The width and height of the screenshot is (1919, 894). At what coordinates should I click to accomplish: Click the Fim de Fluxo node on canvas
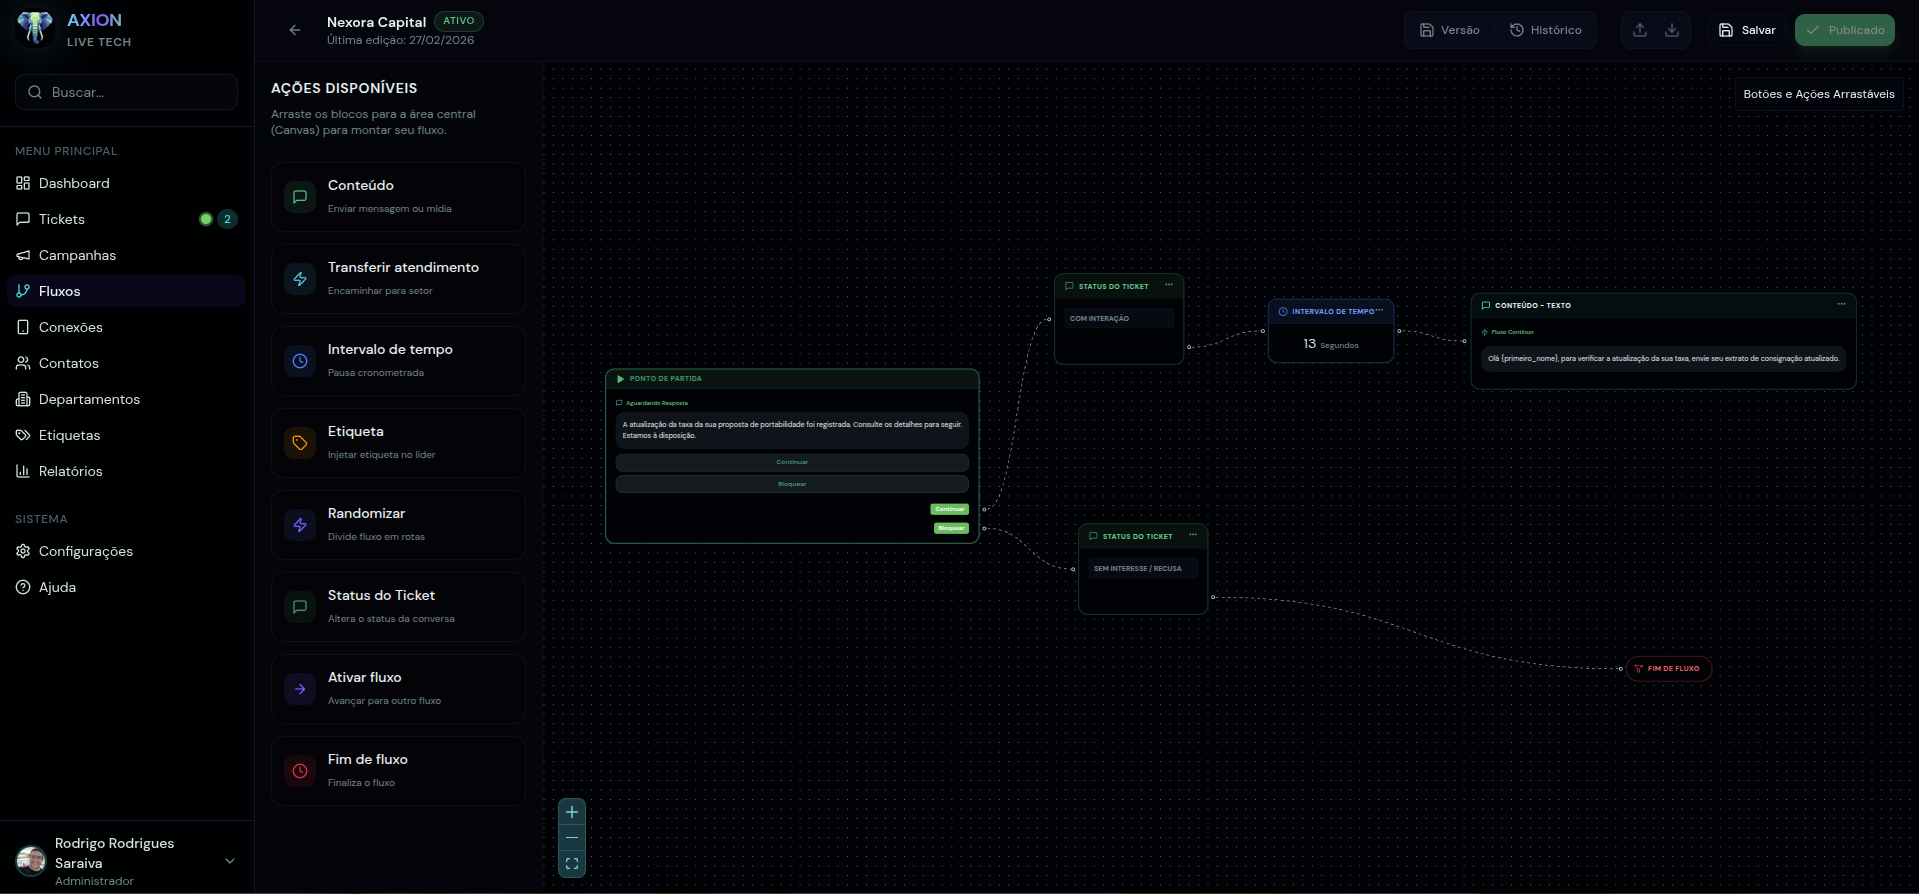click(x=1669, y=669)
